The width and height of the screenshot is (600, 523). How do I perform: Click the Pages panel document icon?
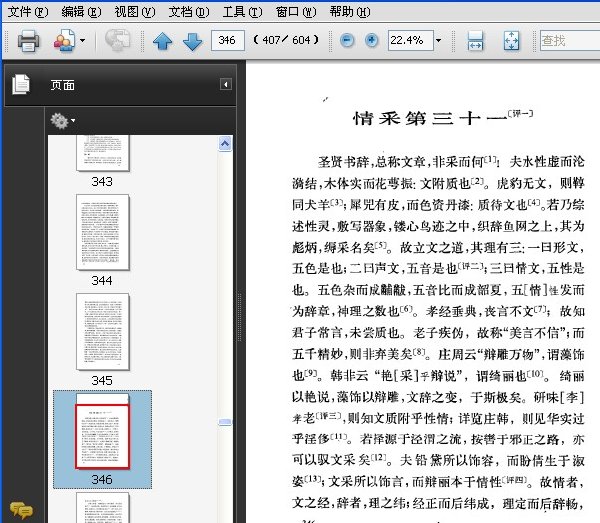(x=21, y=85)
